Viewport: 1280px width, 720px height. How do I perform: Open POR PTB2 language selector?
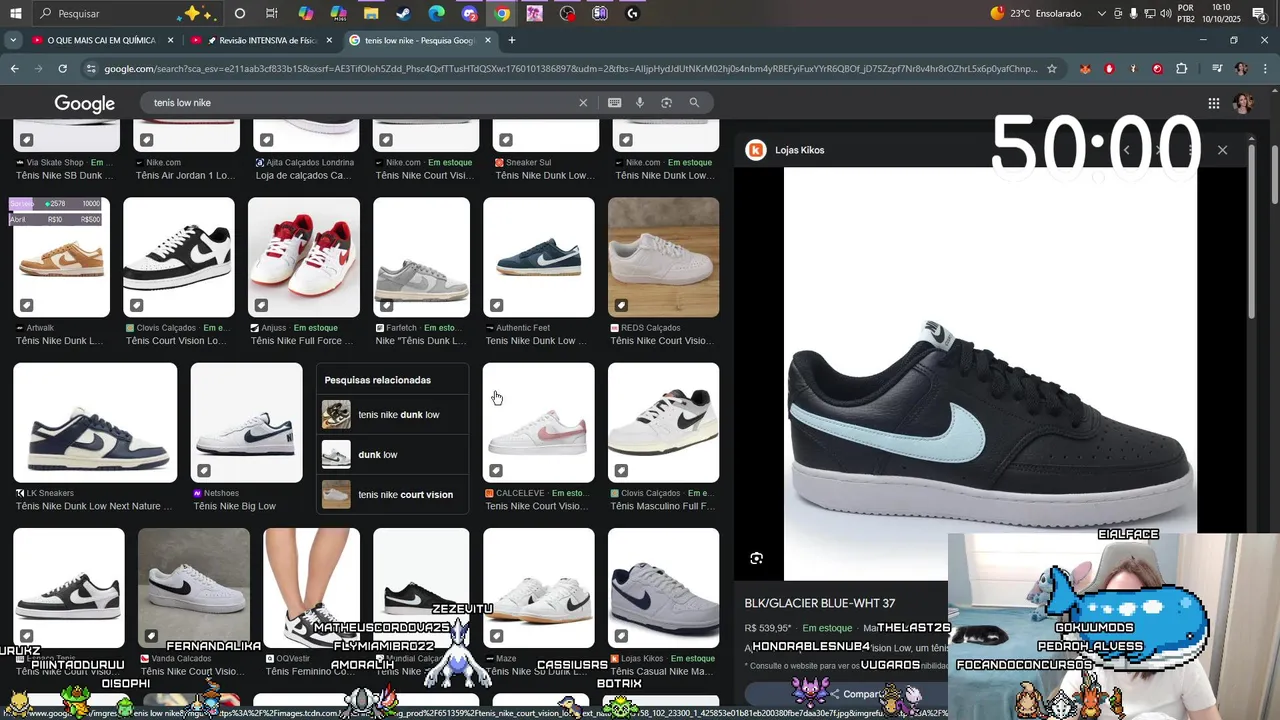(1186, 13)
